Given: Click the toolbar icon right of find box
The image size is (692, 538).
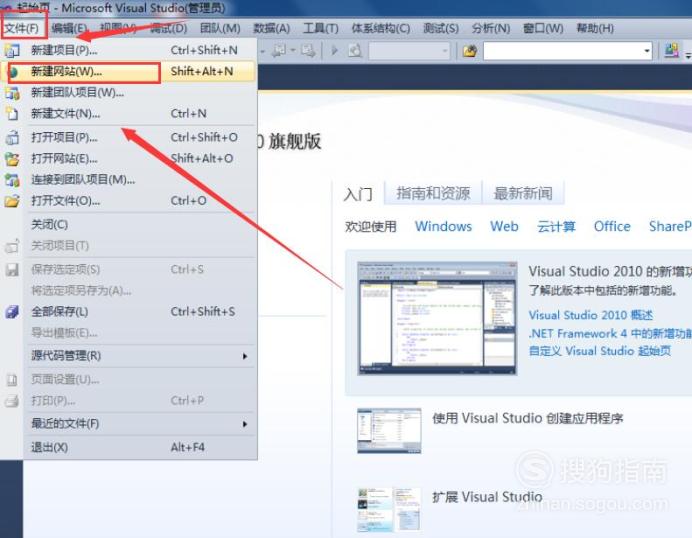Looking at the screenshot, I should tap(671, 51).
